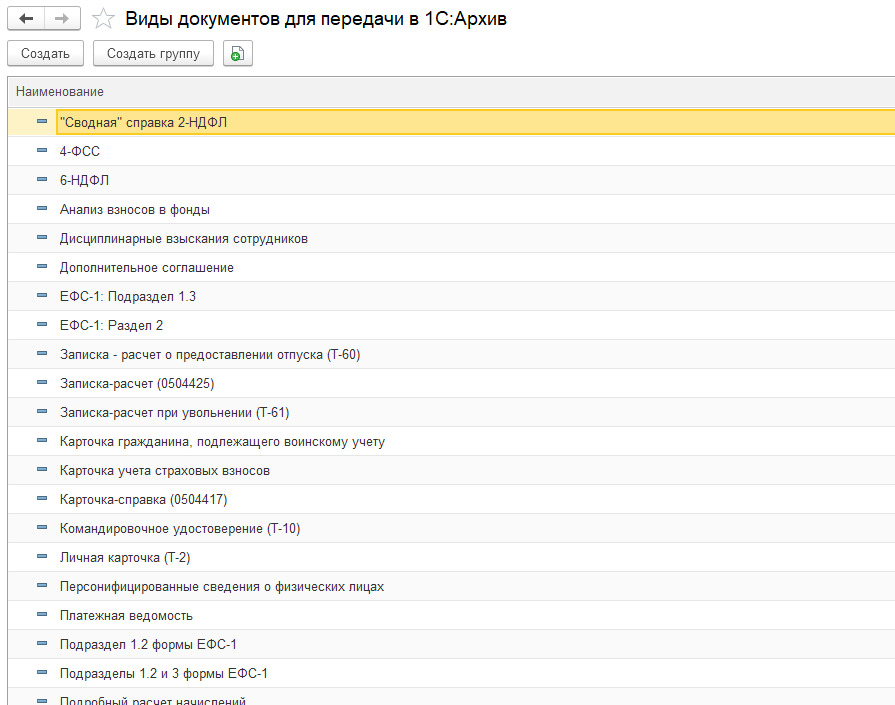This screenshot has width=895, height=705.
Task: Click the back navigation arrow
Action: (x=26, y=19)
